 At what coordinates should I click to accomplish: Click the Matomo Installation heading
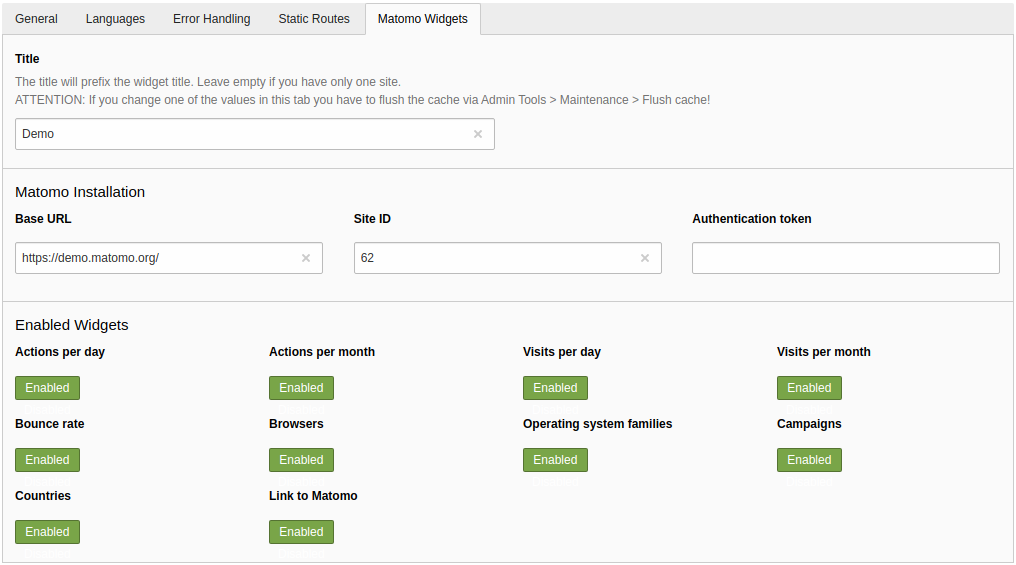(x=80, y=192)
